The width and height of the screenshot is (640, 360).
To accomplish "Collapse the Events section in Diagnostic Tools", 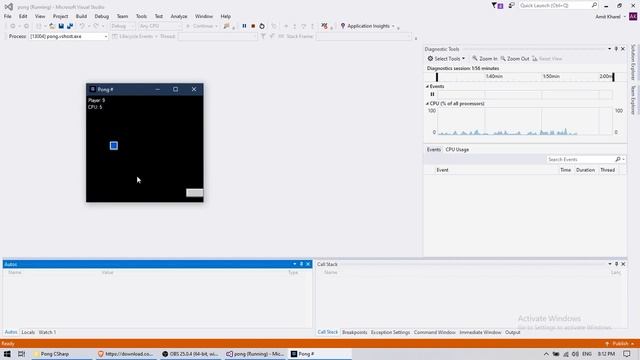I will coord(427,87).
